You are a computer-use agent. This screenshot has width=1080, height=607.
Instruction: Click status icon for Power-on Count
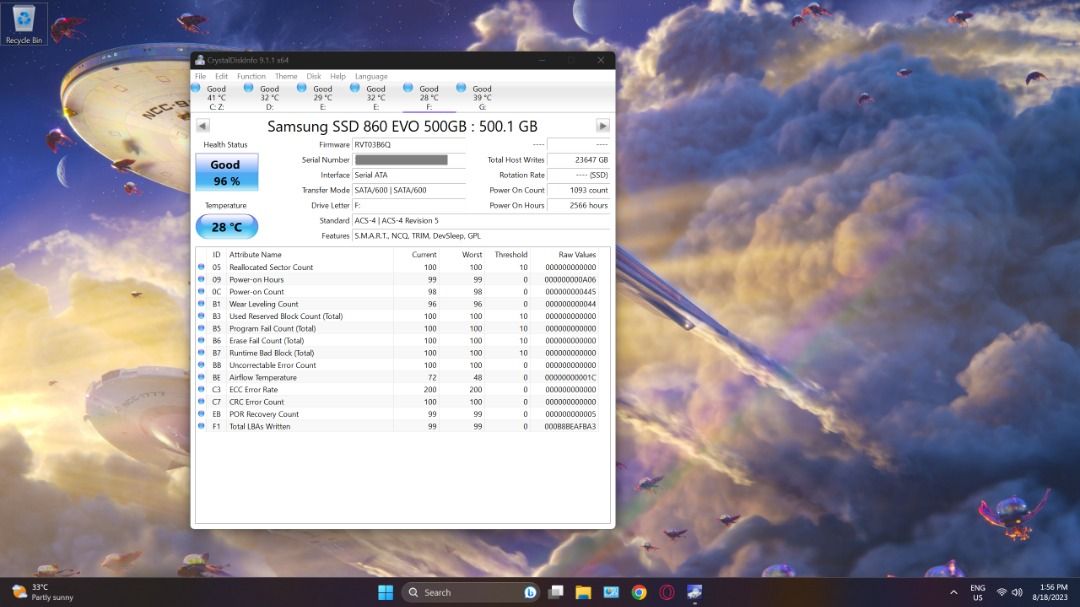[201, 291]
